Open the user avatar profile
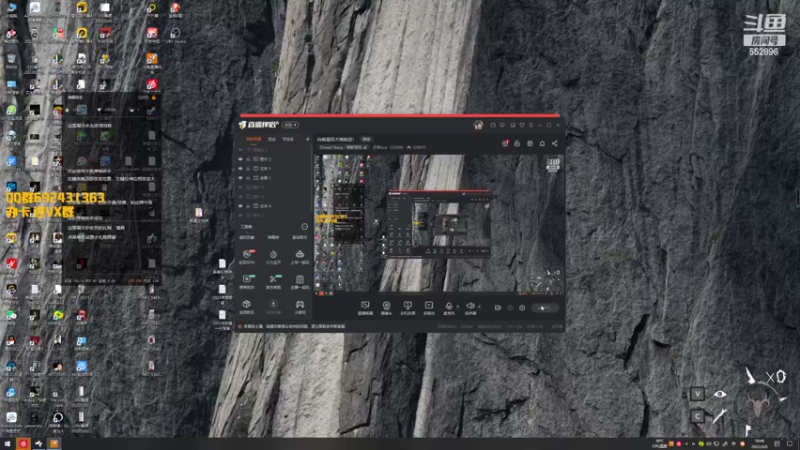The height and width of the screenshot is (450, 800). click(478, 125)
